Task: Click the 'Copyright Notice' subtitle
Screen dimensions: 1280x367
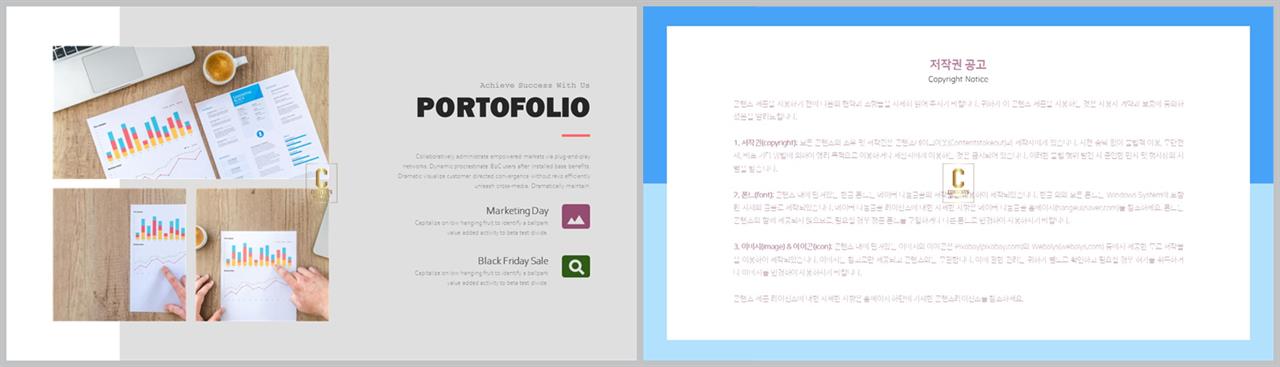Action: click(x=958, y=79)
